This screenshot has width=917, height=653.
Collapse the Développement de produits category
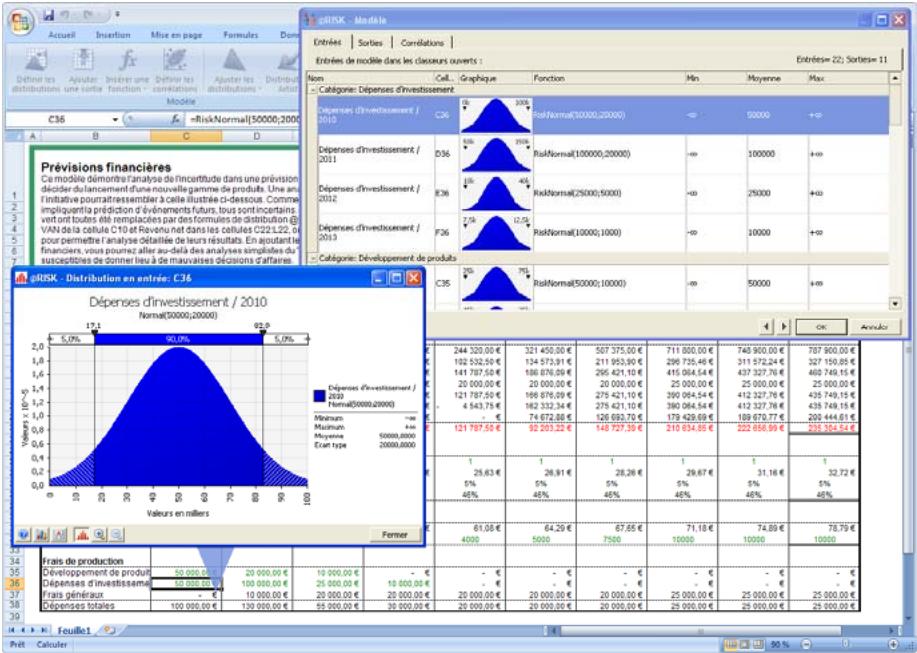point(311,258)
